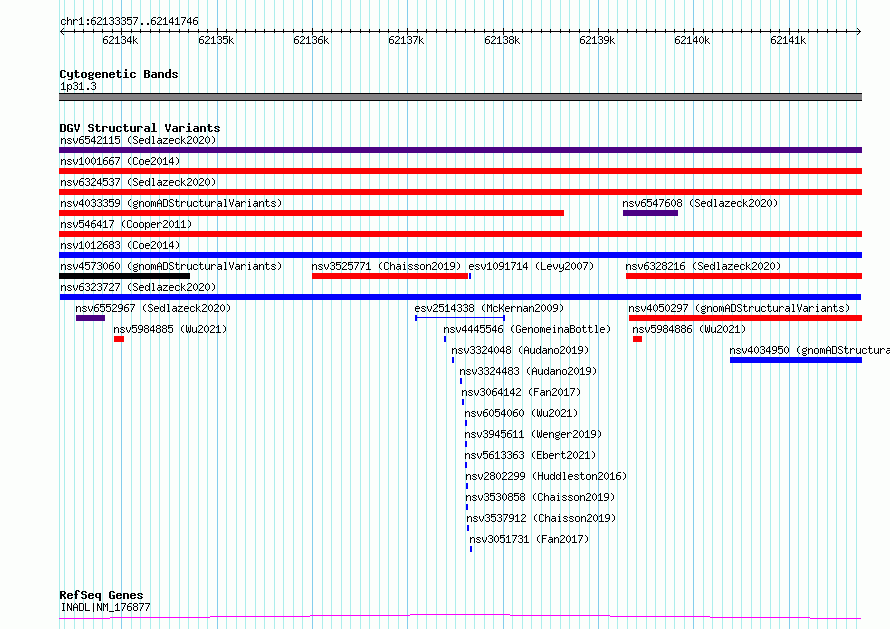Select the black bar for nsv4573060
The width and height of the screenshot is (890, 629).
pyautogui.click(x=124, y=276)
